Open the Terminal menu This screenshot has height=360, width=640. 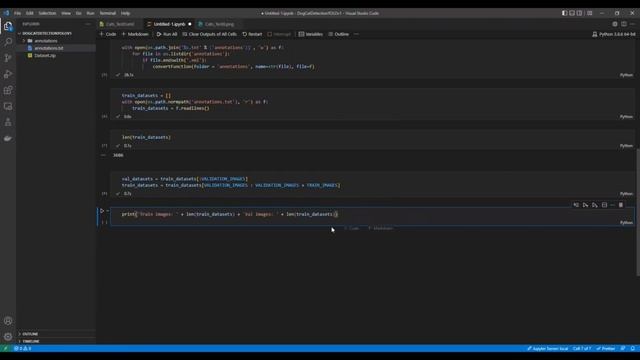[108, 13]
